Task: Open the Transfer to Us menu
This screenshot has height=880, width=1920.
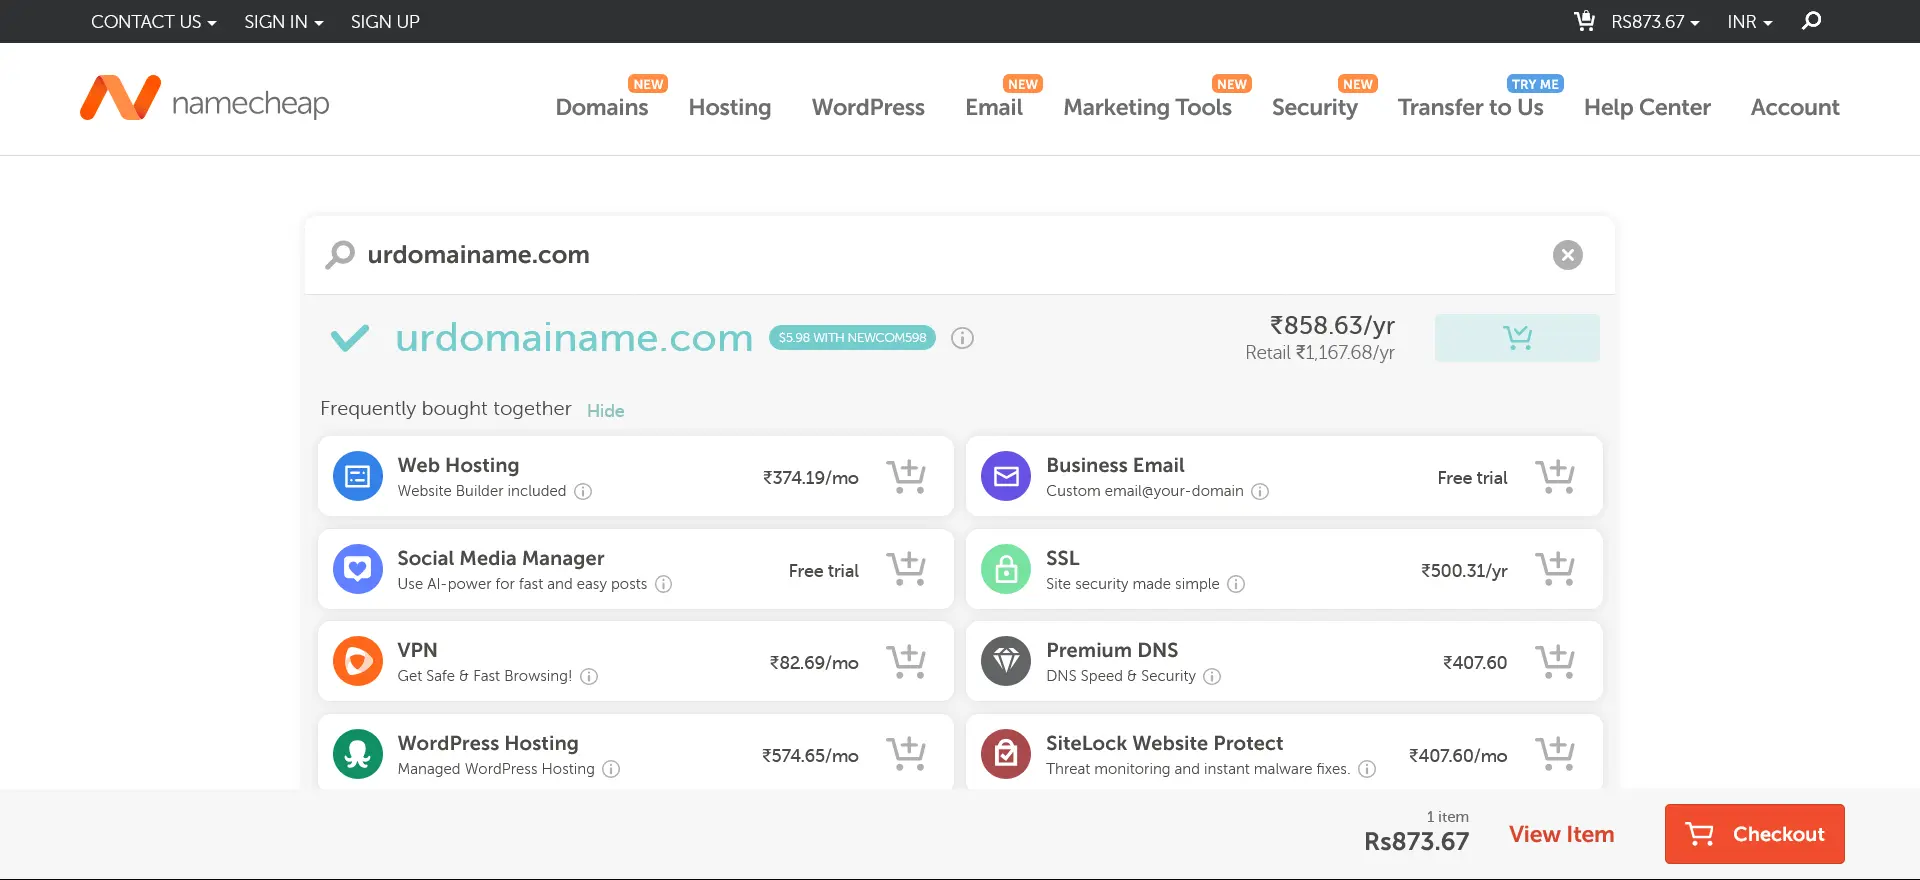Action: [x=1470, y=107]
